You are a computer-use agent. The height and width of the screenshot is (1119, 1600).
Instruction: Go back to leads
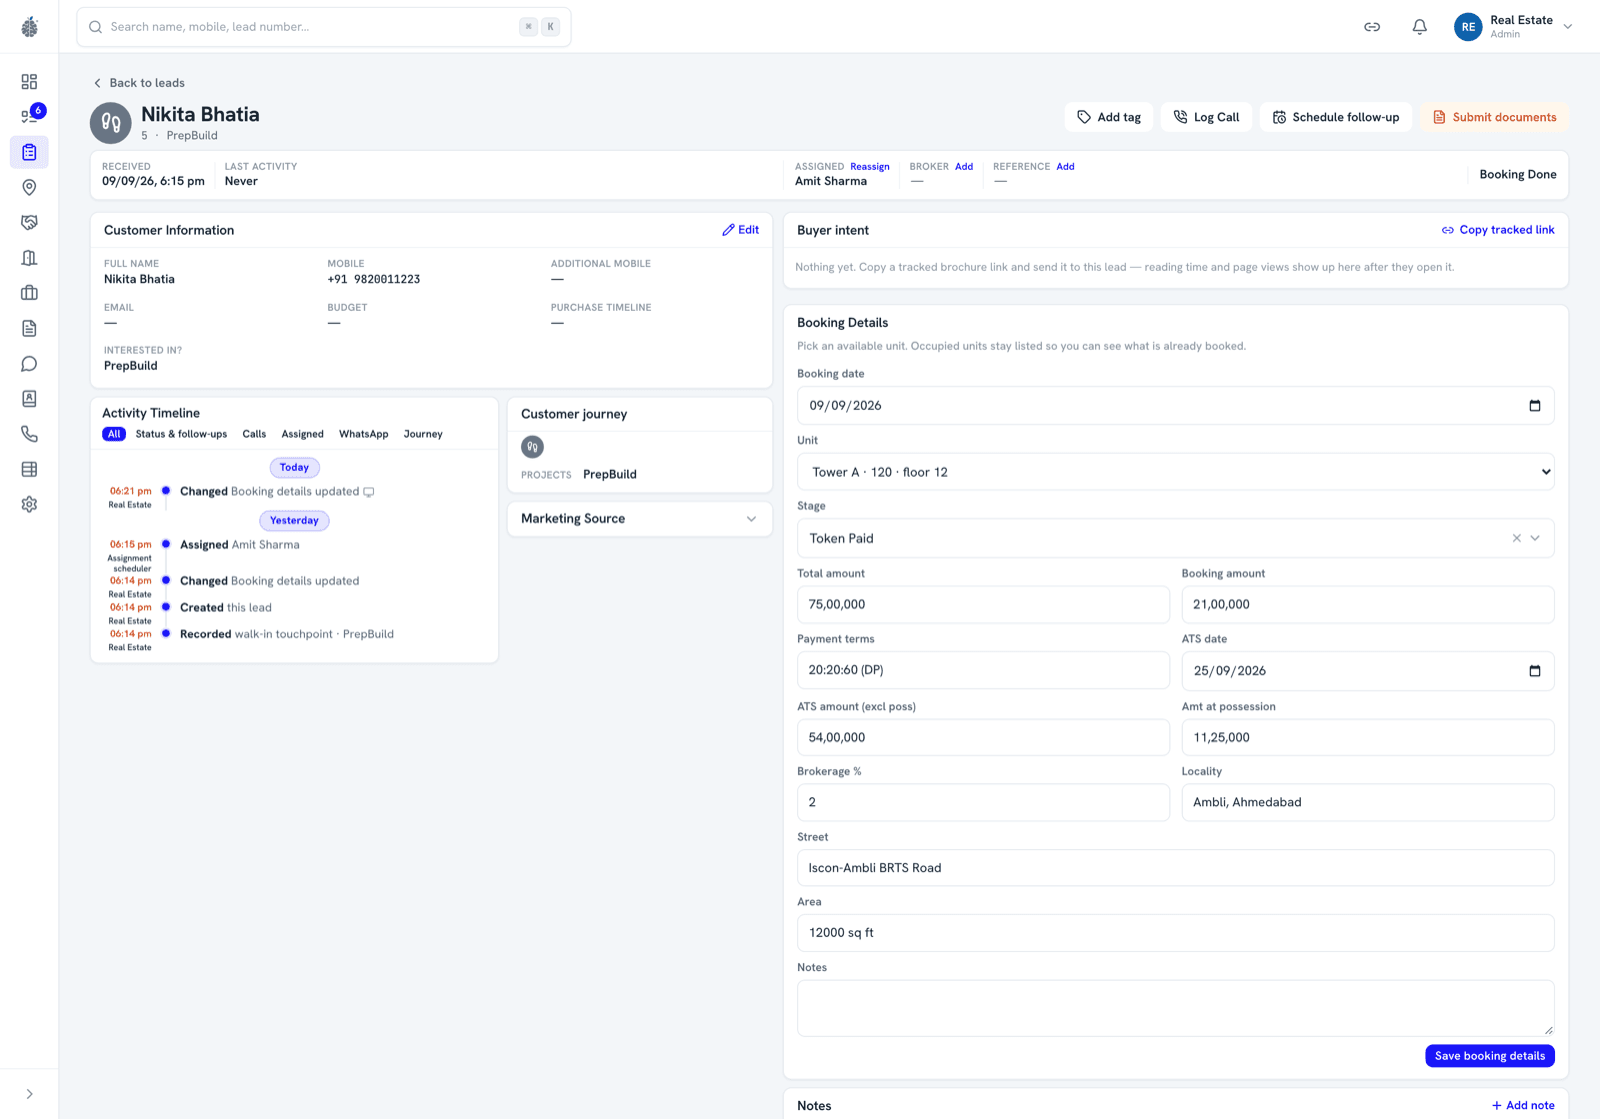click(x=139, y=83)
